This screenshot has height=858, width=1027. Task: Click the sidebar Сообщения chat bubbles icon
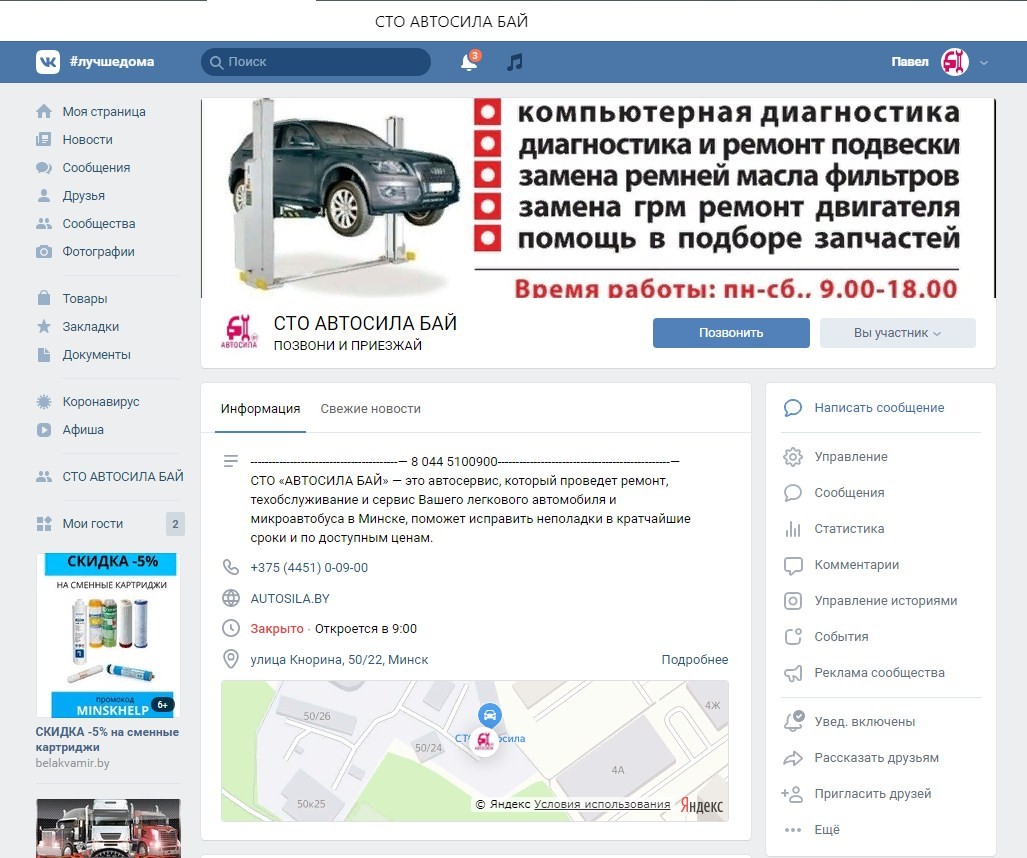[44, 168]
